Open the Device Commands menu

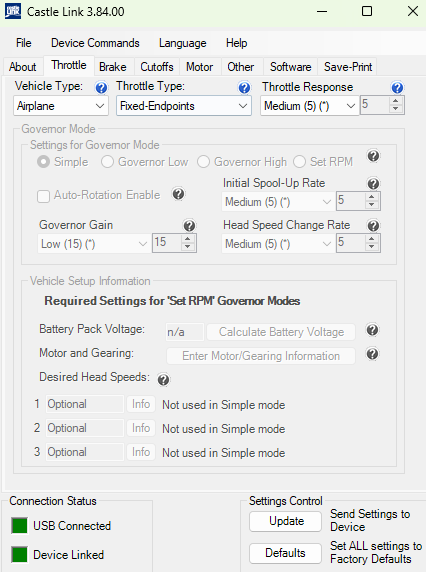95,43
